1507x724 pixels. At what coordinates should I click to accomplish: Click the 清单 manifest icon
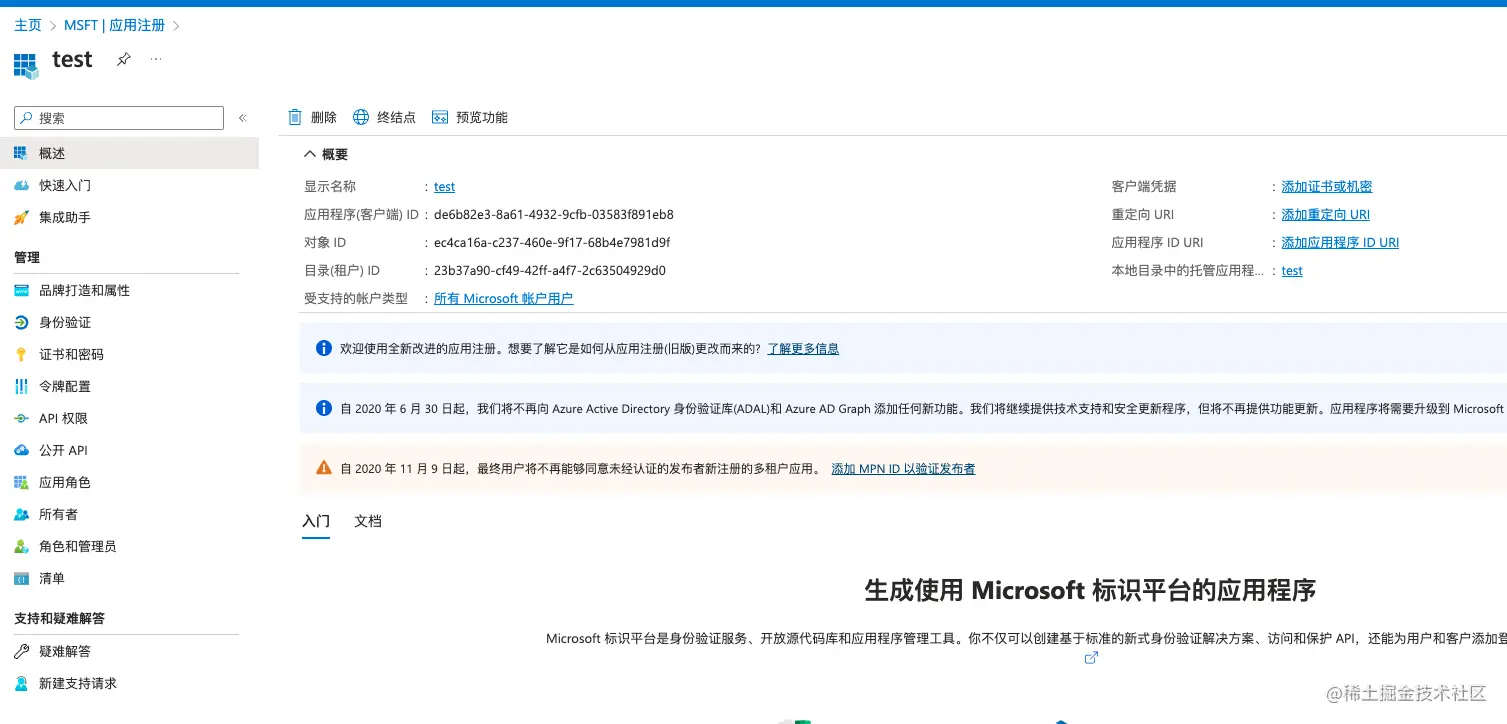click(x=21, y=578)
